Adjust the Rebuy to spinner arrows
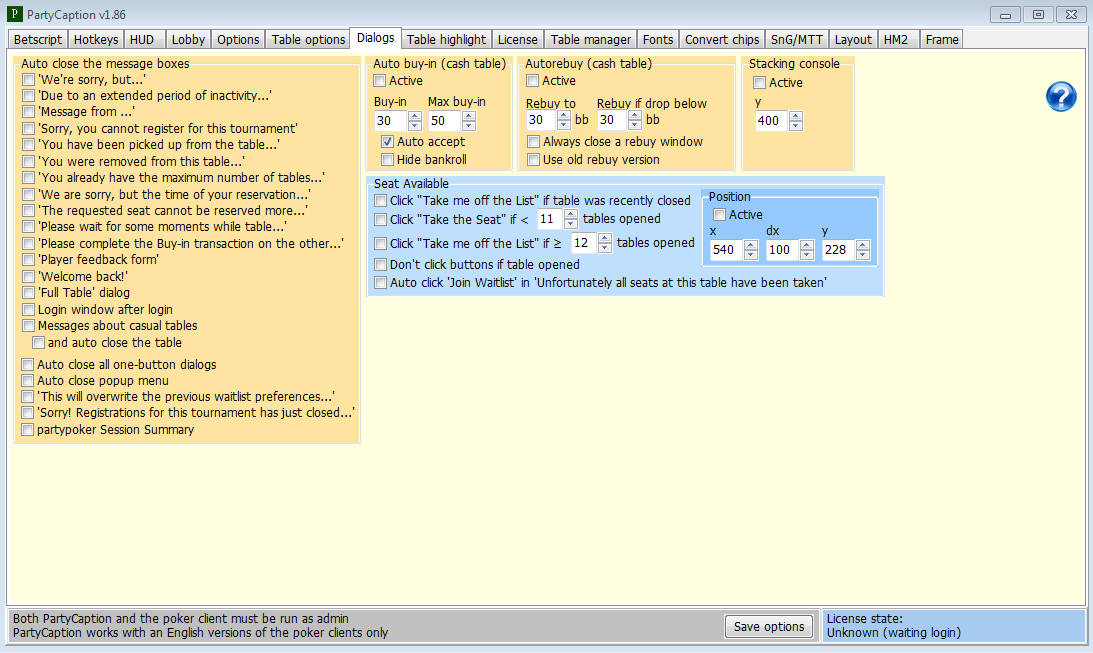 [564, 120]
